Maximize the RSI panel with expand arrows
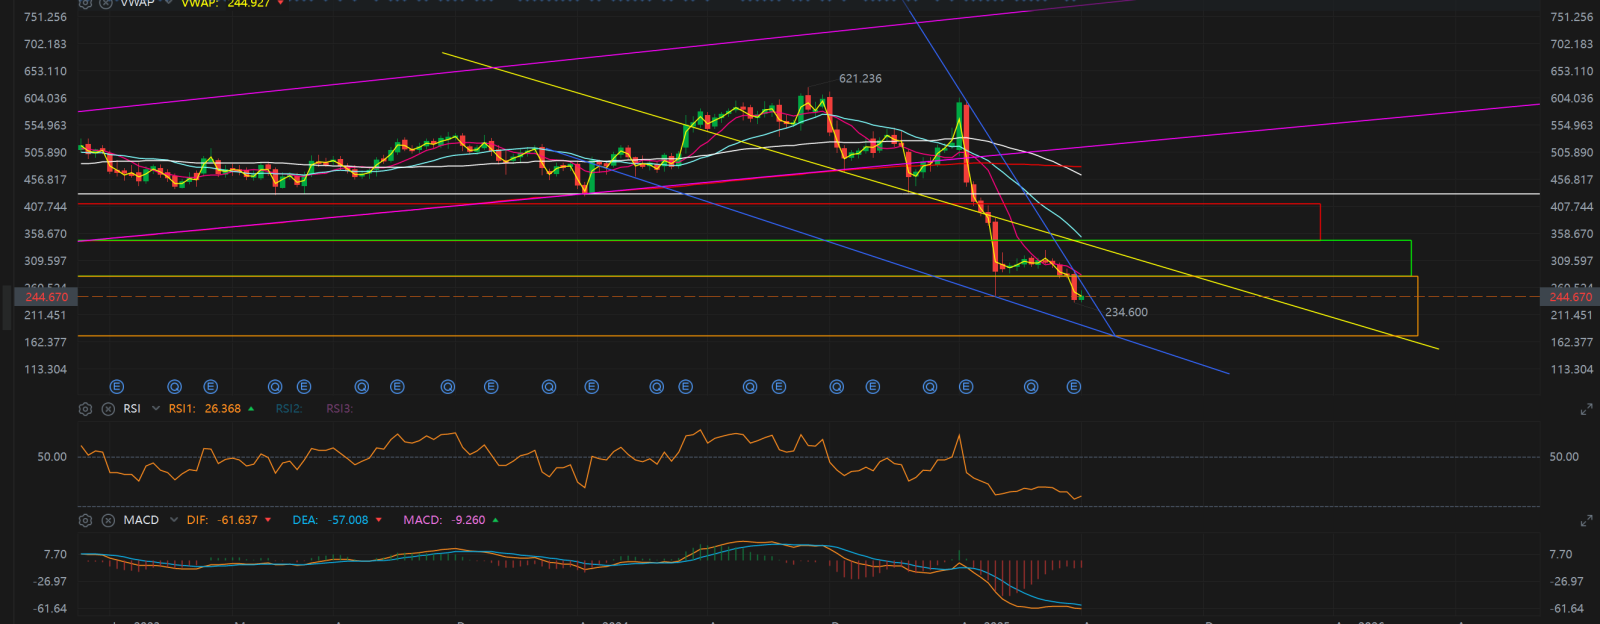 [x=1586, y=410]
